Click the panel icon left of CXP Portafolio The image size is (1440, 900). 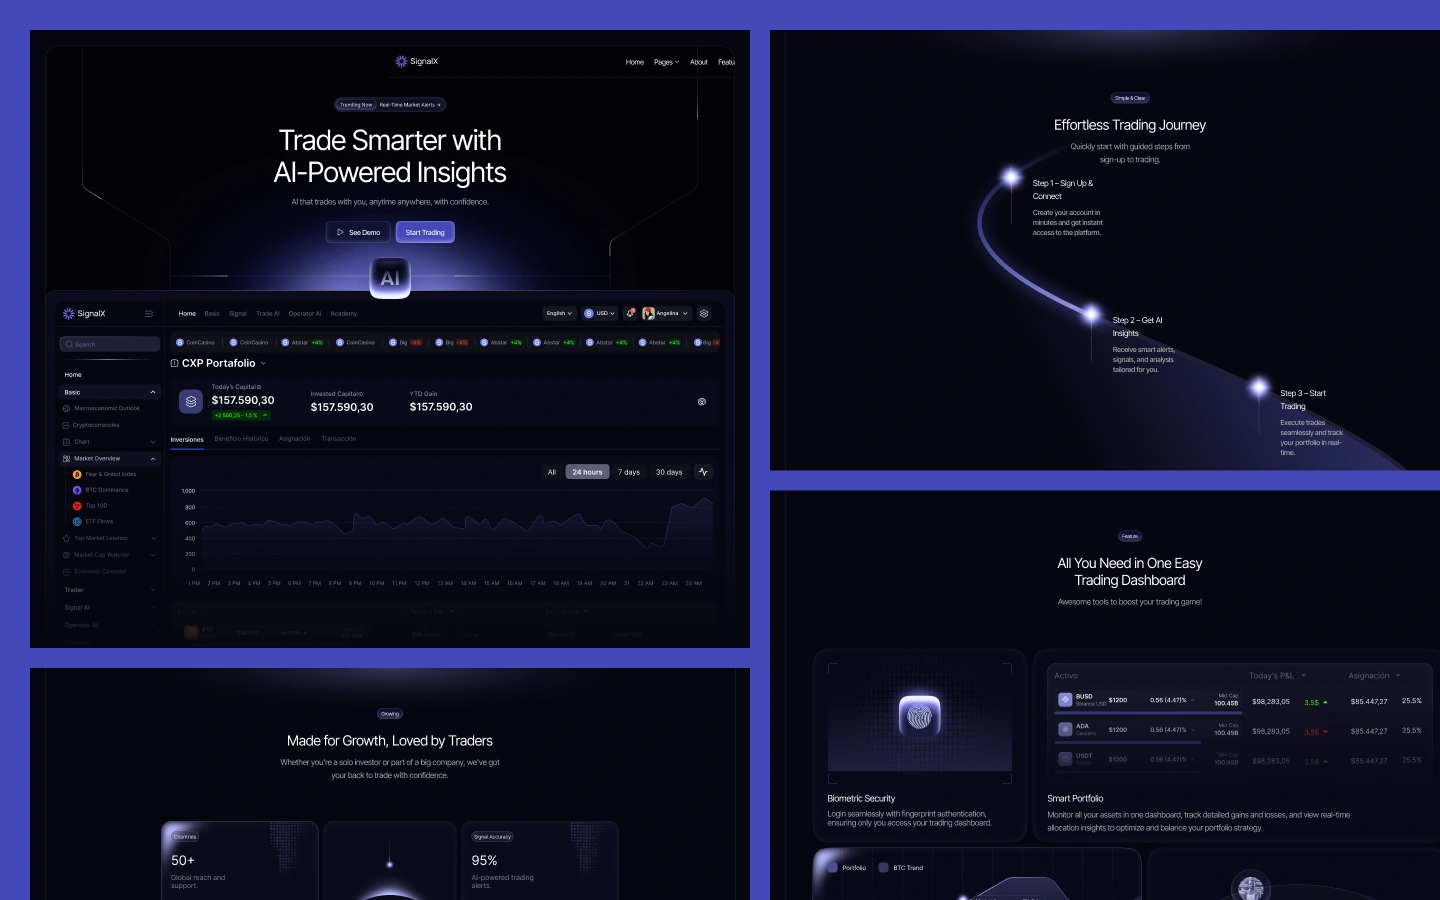tap(175, 363)
